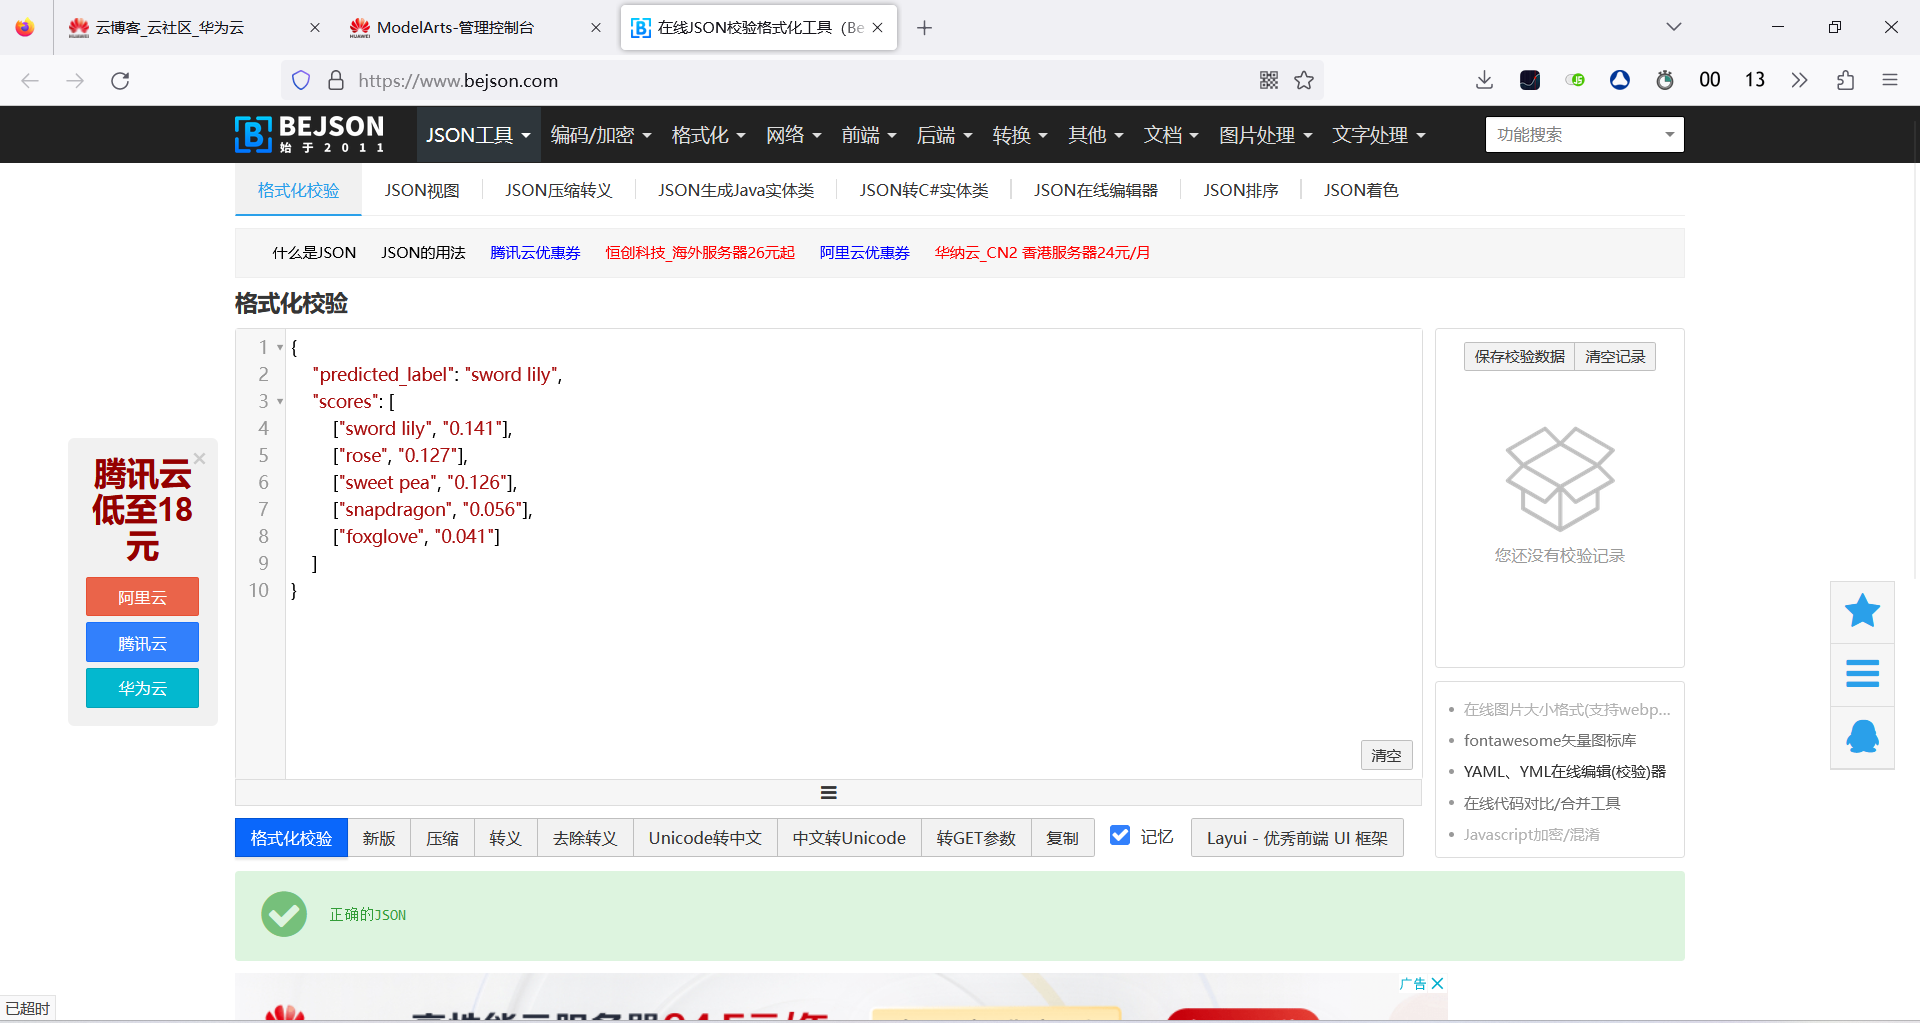The image size is (1920, 1023).
Task: Click the BEJSON site logo
Action: click(x=310, y=134)
